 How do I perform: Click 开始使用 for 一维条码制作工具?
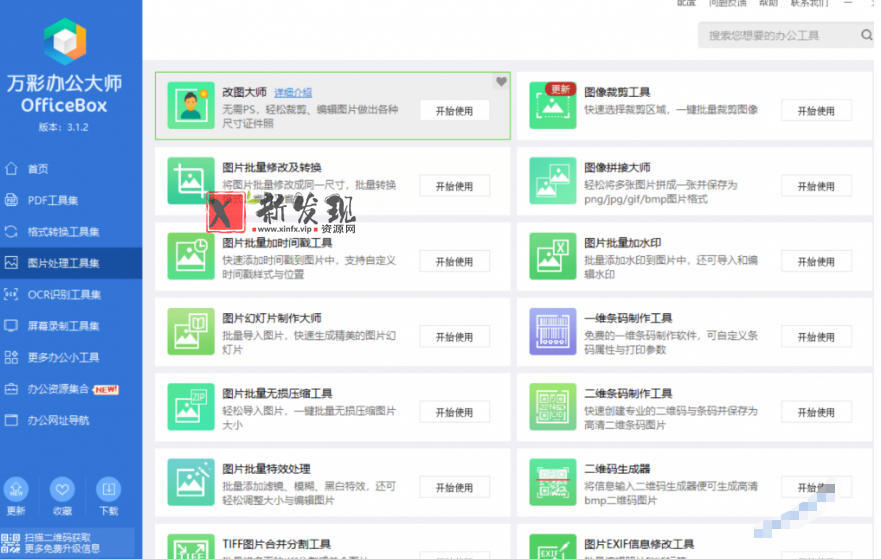pos(816,337)
